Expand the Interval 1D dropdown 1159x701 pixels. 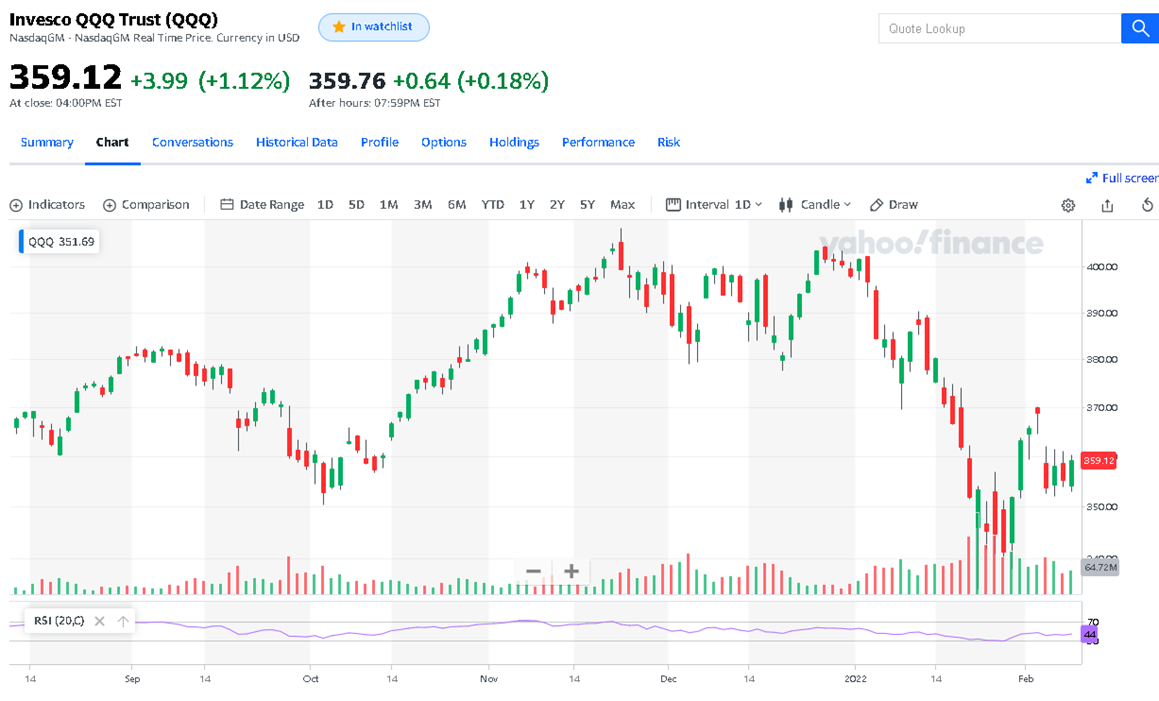(x=714, y=205)
